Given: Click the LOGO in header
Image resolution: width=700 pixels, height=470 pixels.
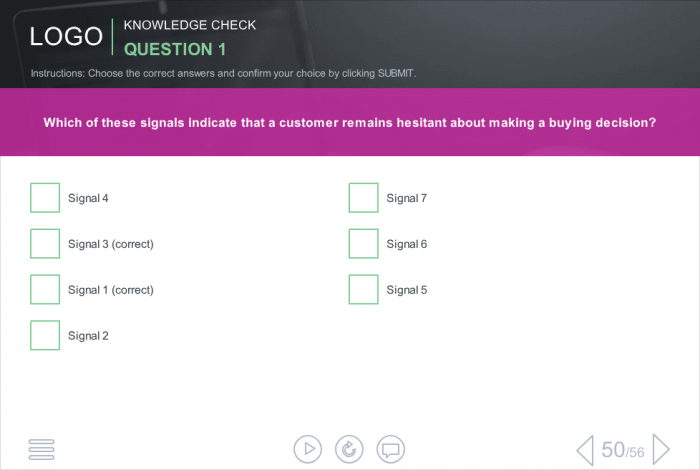Looking at the screenshot, I should tap(66, 37).
